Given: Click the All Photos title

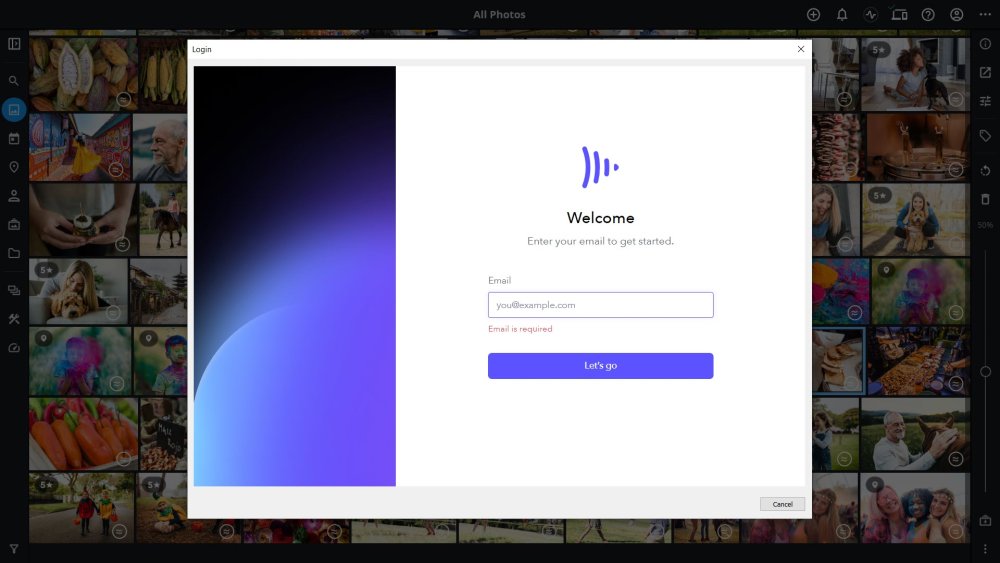Looking at the screenshot, I should [499, 15].
